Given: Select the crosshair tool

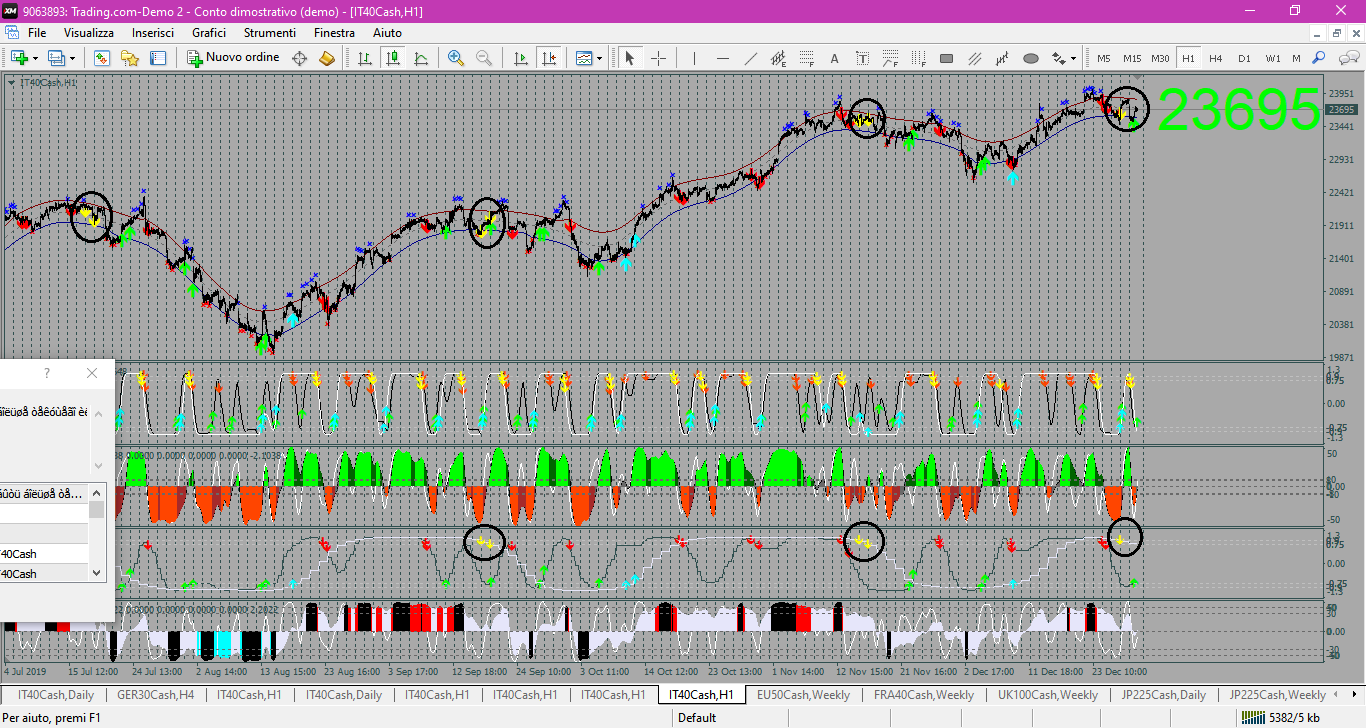Looking at the screenshot, I should pos(658,58).
